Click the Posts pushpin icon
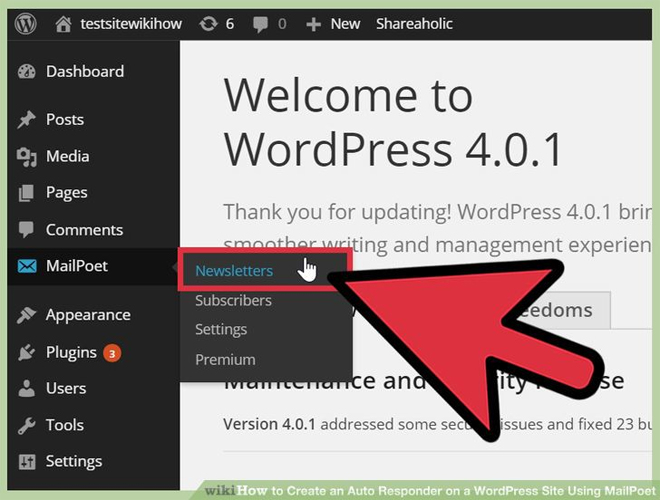660x500 pixels. 27,120
